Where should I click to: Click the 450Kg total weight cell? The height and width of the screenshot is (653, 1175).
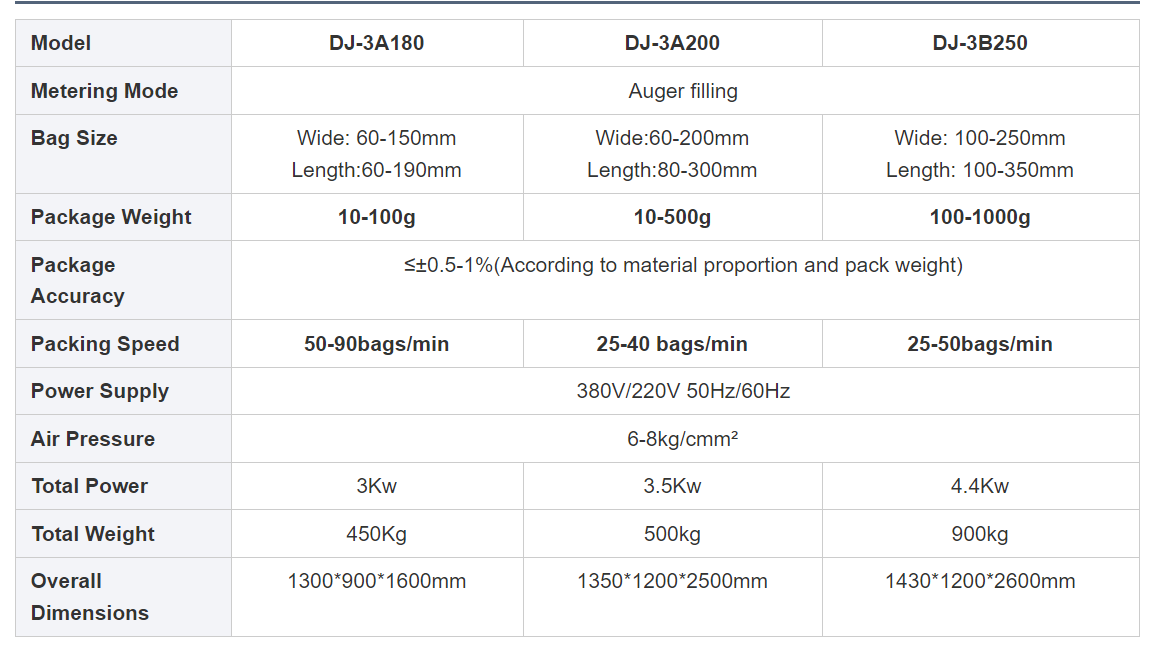376,534
